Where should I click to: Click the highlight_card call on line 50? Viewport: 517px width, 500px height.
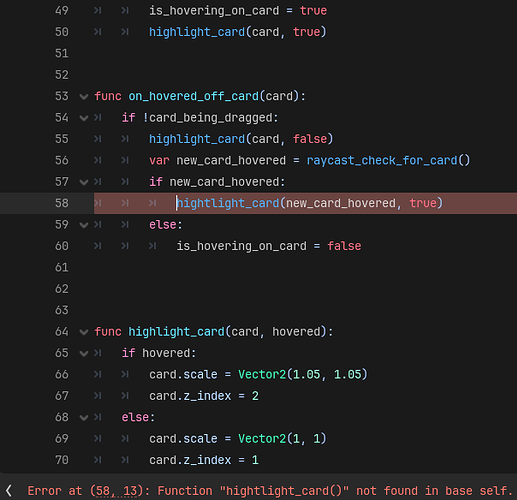[197, 32]
